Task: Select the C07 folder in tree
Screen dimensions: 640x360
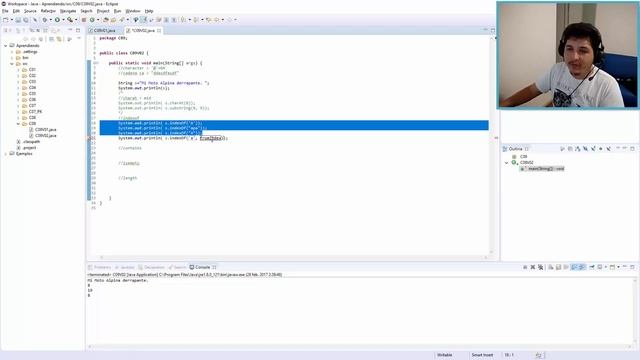Action: coord(32,105)
